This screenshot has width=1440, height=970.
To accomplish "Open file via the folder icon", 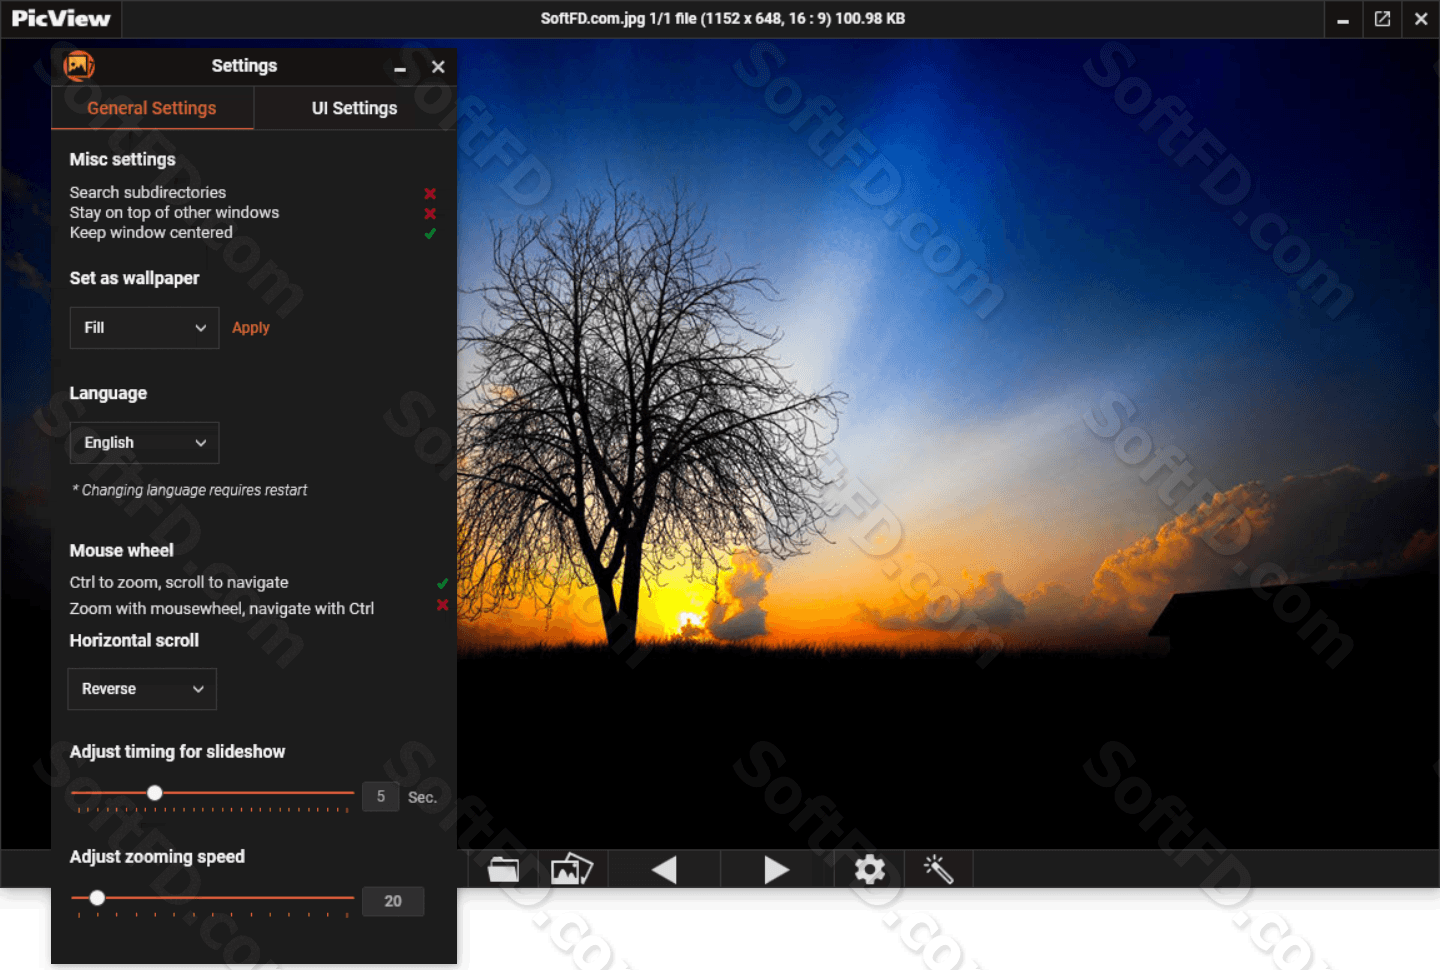I will pyautogui.click(x=503, y=869).
